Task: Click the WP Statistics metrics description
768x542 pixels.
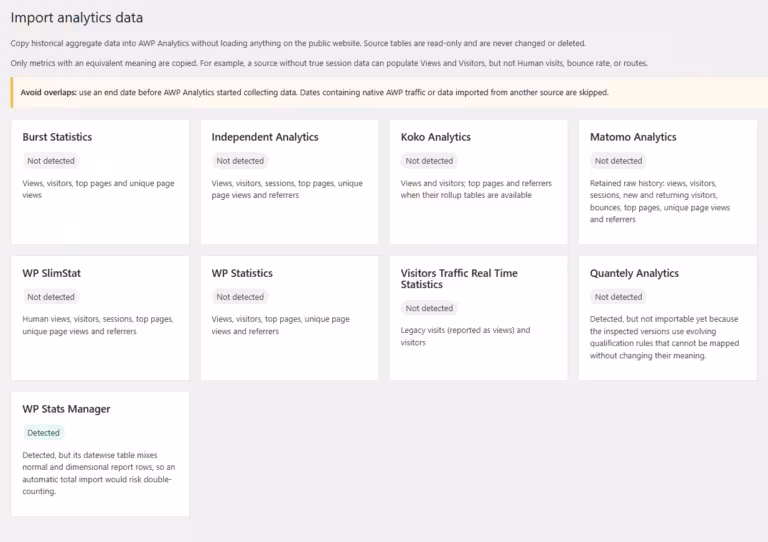Action: (x=281, y=325)
